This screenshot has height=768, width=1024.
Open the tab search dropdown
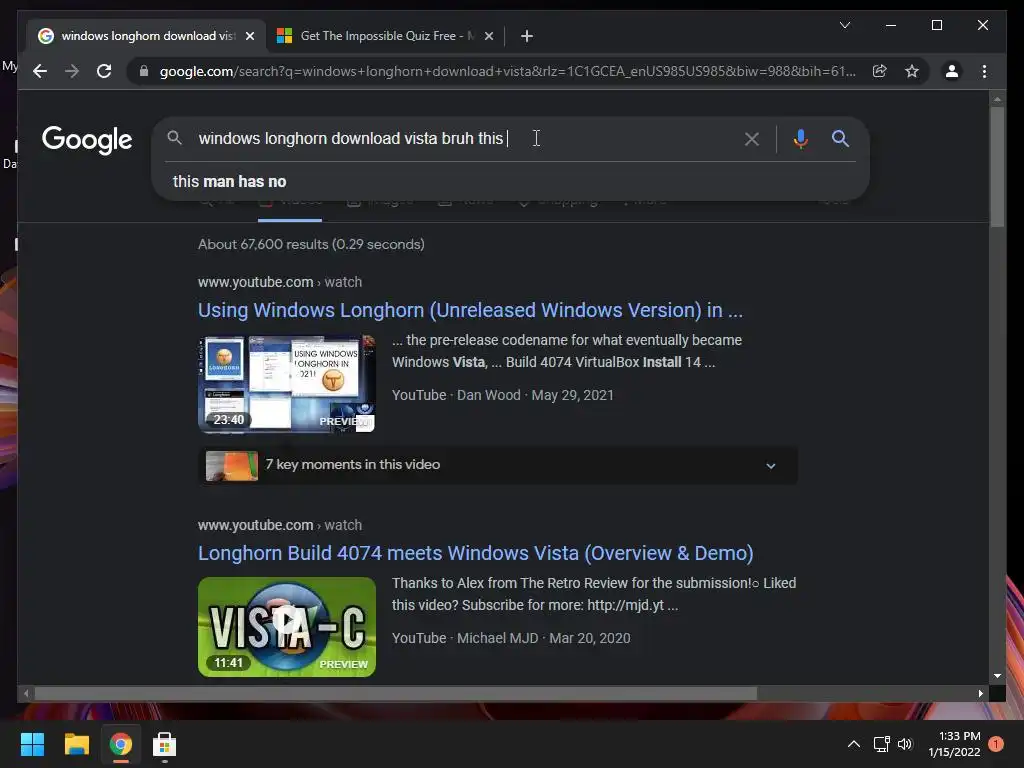pyautogui.click(x=844, y=25)
